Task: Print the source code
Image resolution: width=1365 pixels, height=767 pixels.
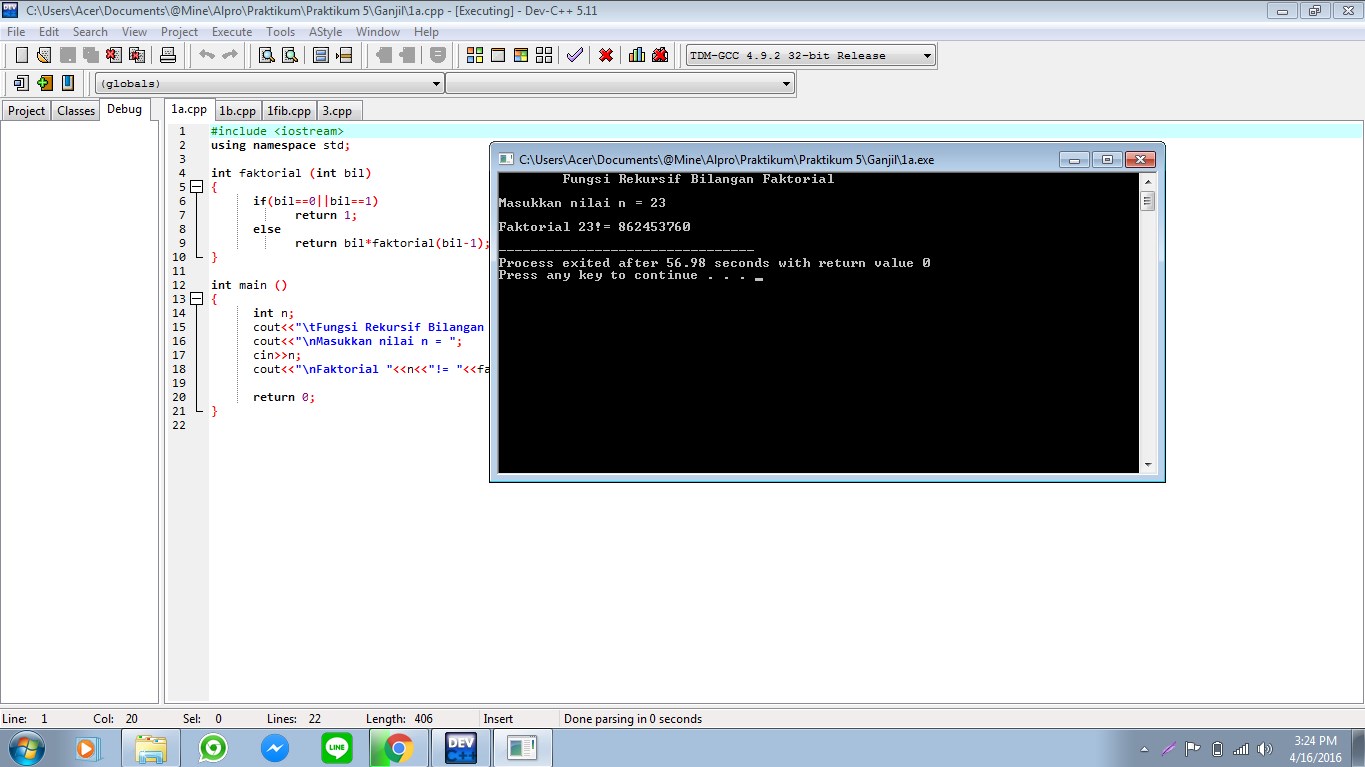Action: point(167,55)
